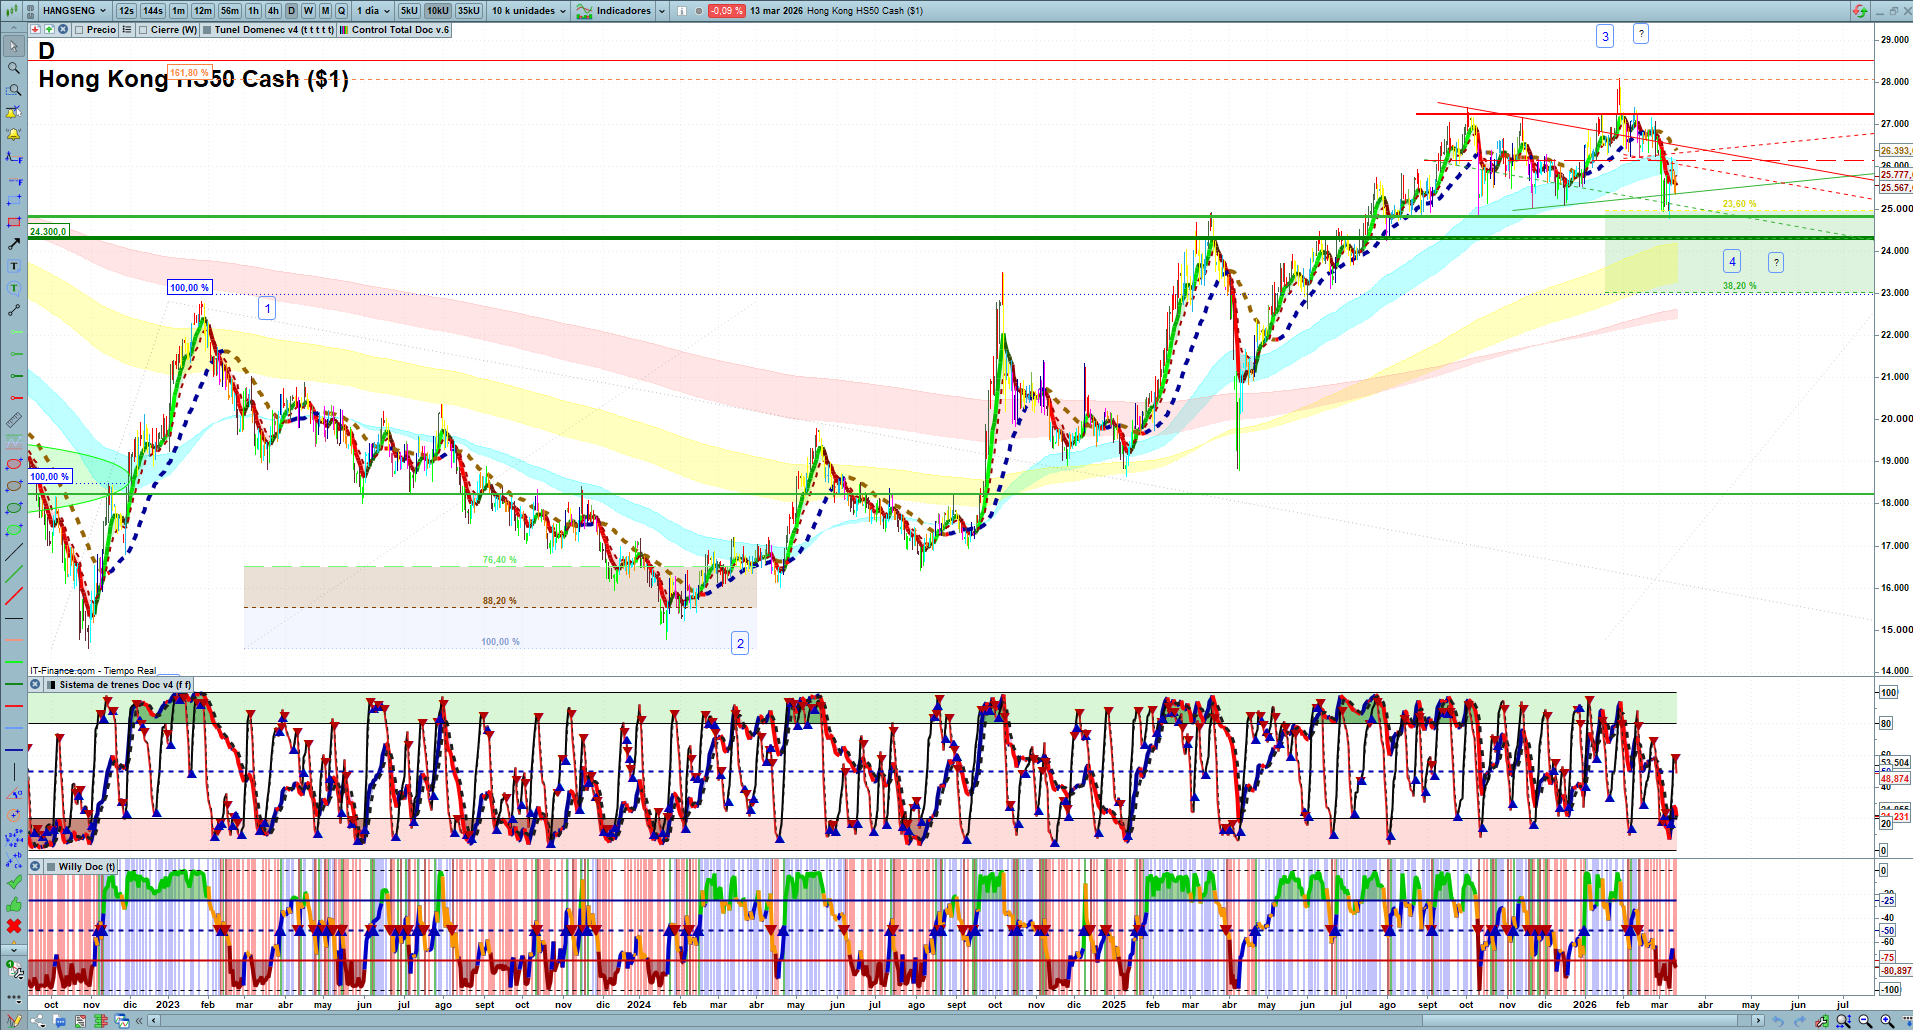This screenshot has height=1030, width=1913.
Task: Open the Indicadores chart icon
Action: pyautogui.click(x=585, y=11)
